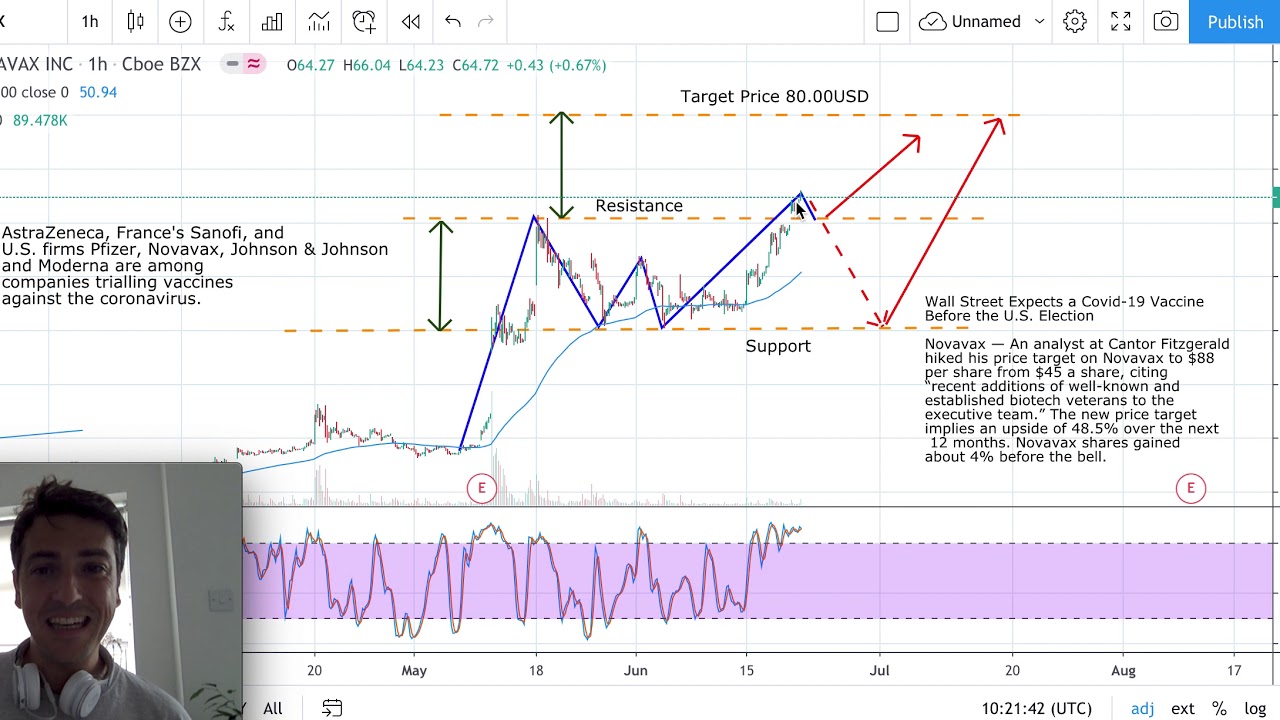Toggle the adj dividend adjustment option
1280x720 pixels.
(x=1143, y=708)
